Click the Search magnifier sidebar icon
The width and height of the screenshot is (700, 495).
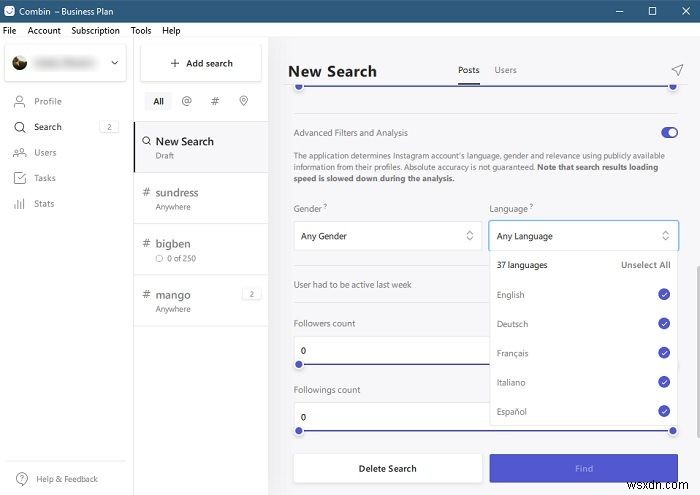[19, 127]
